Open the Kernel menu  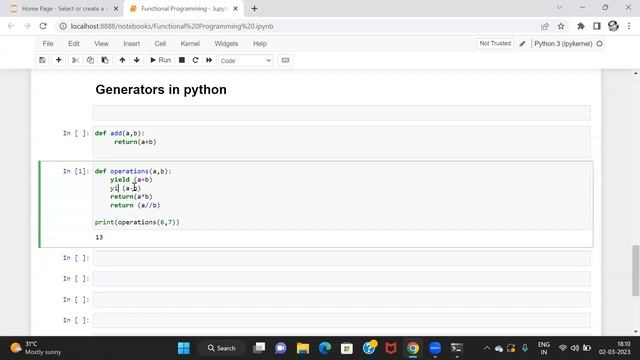(190, 44)
